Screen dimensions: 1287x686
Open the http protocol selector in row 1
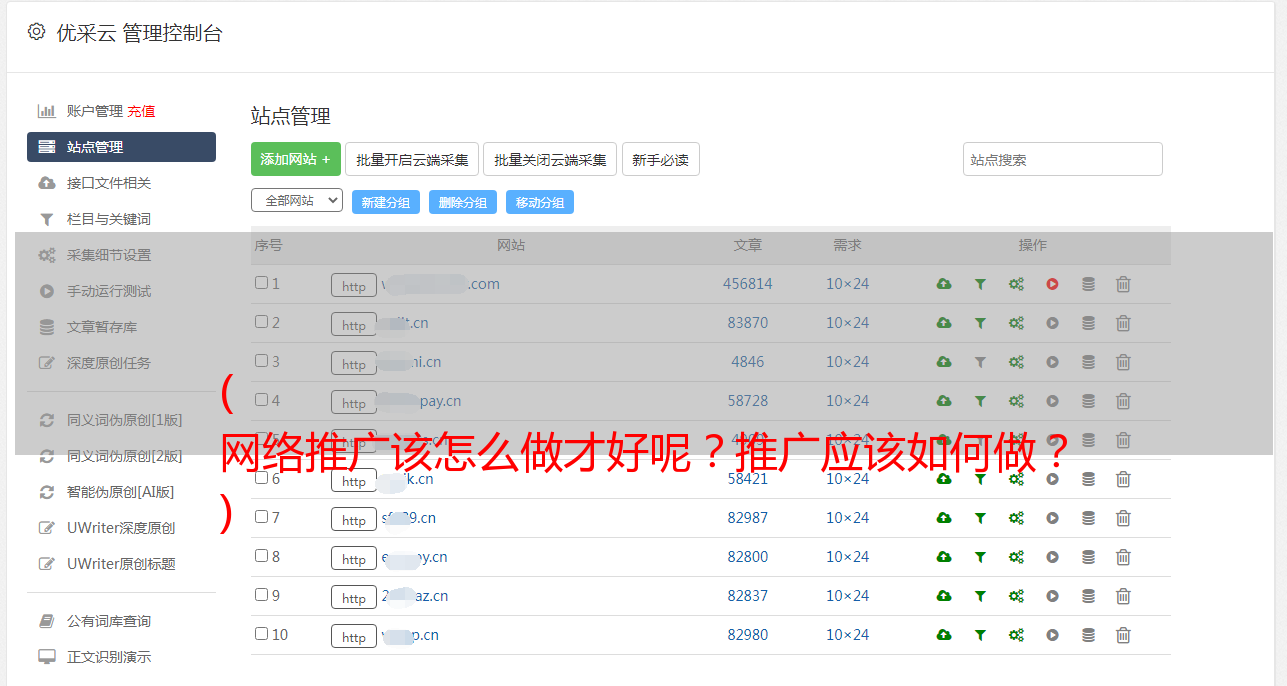(354, 285)
